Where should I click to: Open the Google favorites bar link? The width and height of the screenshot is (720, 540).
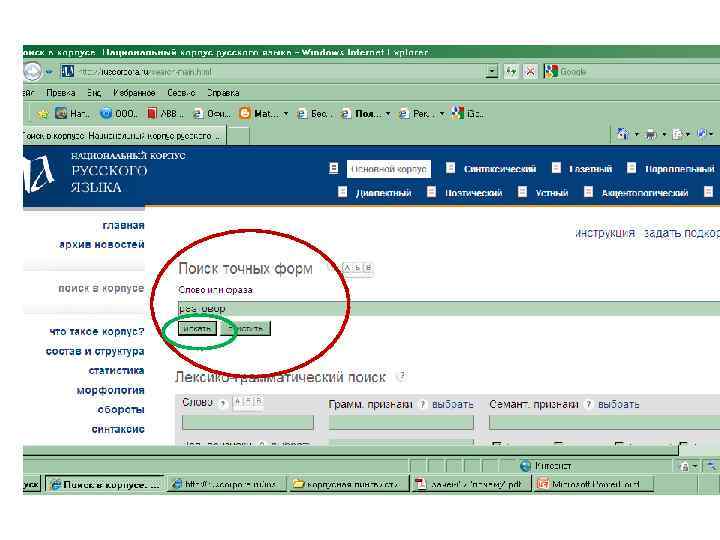467,113
